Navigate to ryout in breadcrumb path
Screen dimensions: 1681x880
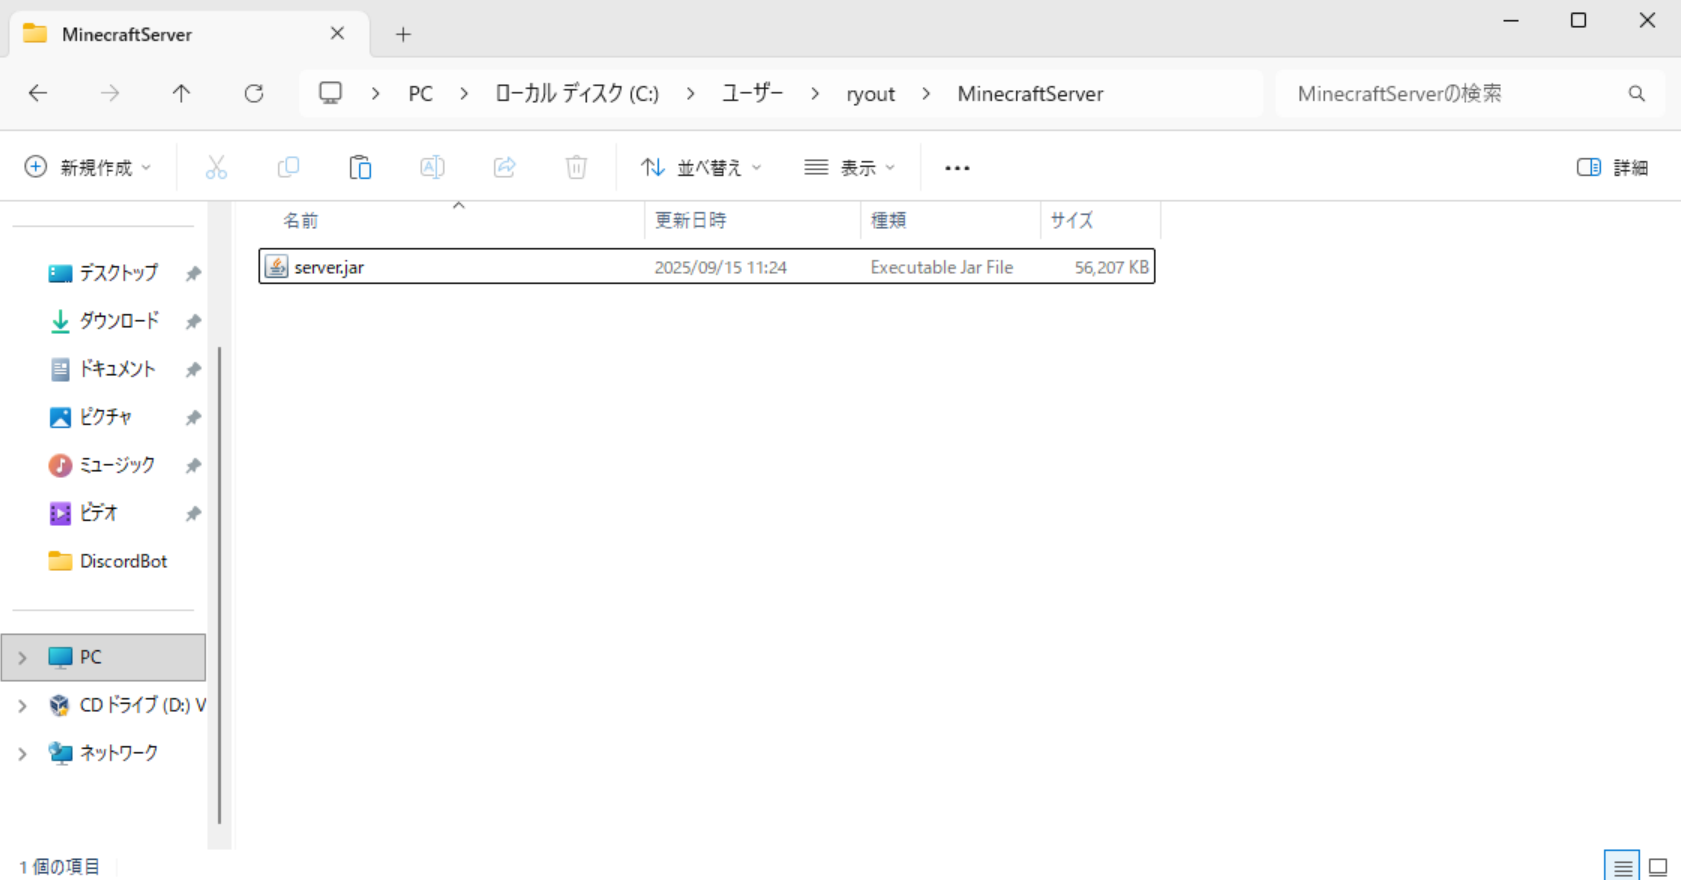[870, 93]
